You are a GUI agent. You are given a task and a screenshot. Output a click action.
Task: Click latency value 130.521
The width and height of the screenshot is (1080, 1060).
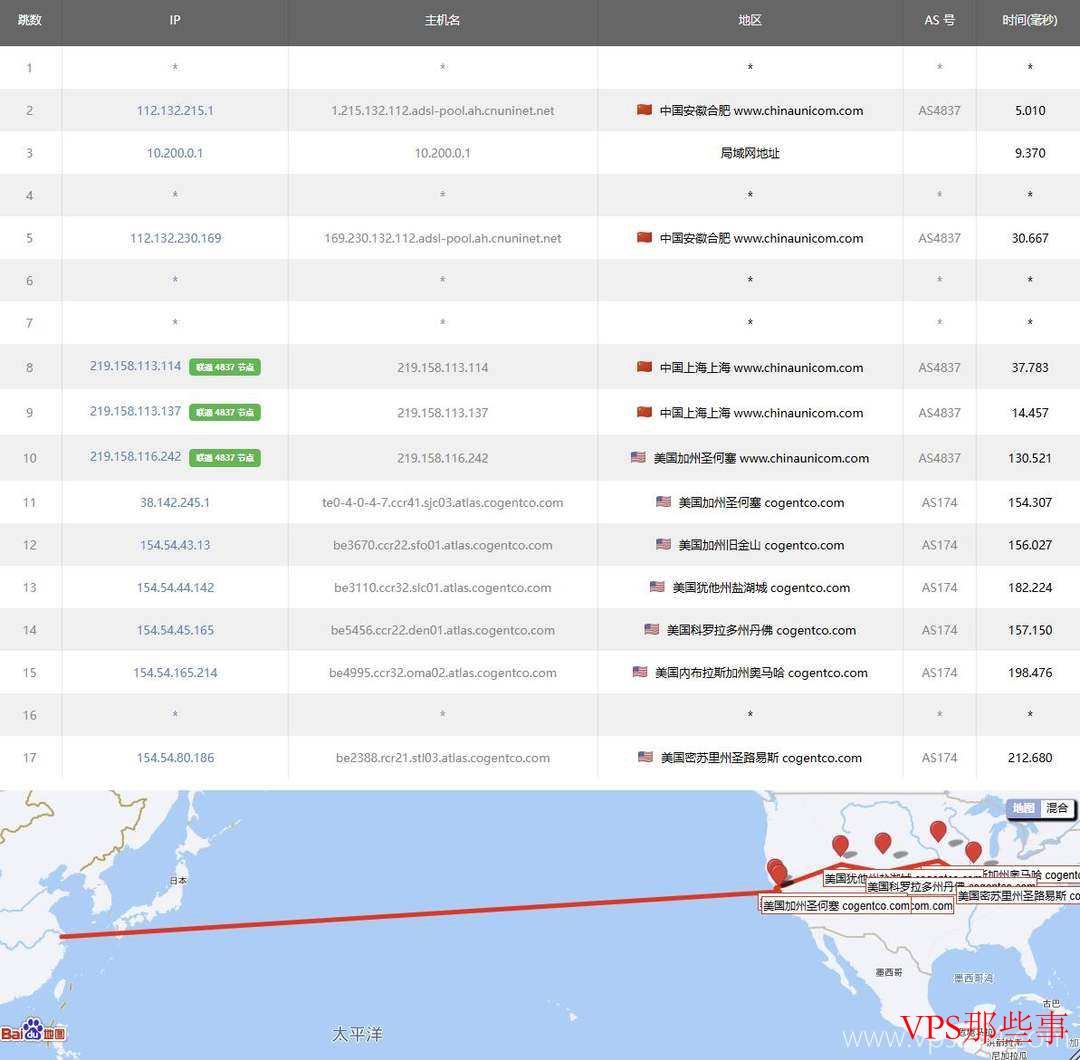pos(1030,458)
